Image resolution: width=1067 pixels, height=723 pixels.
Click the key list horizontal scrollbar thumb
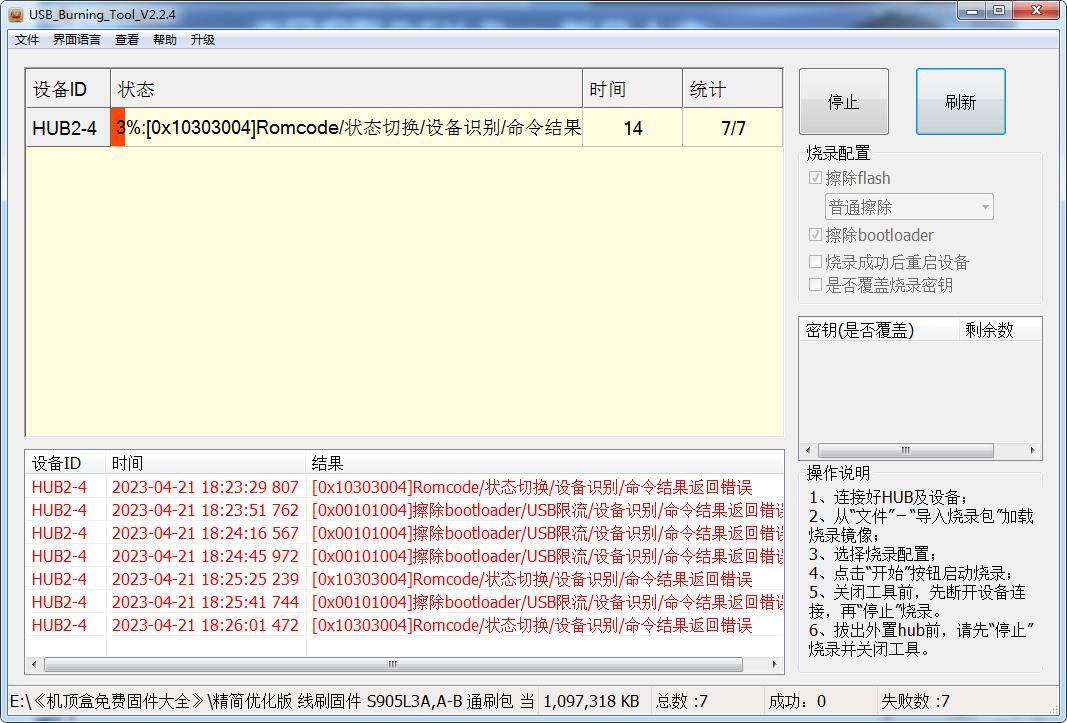906,450
